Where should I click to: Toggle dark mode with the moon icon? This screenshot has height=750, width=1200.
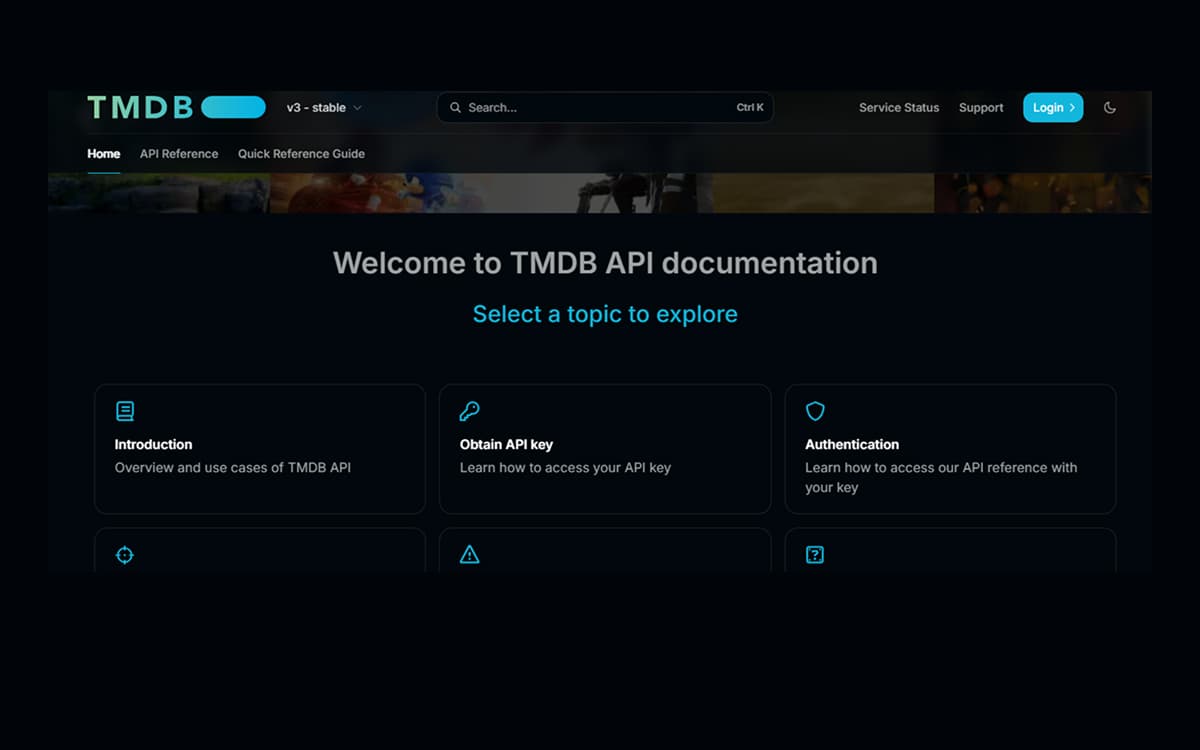point(1110,107)
